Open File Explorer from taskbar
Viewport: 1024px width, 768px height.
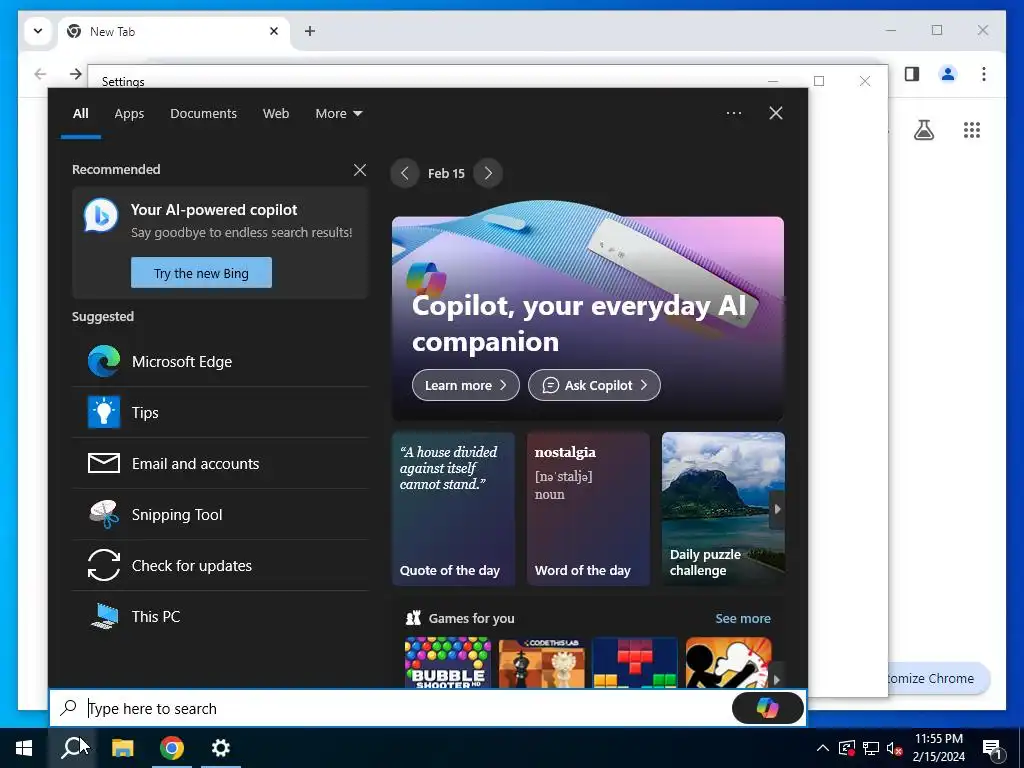(x=122, y=748)
